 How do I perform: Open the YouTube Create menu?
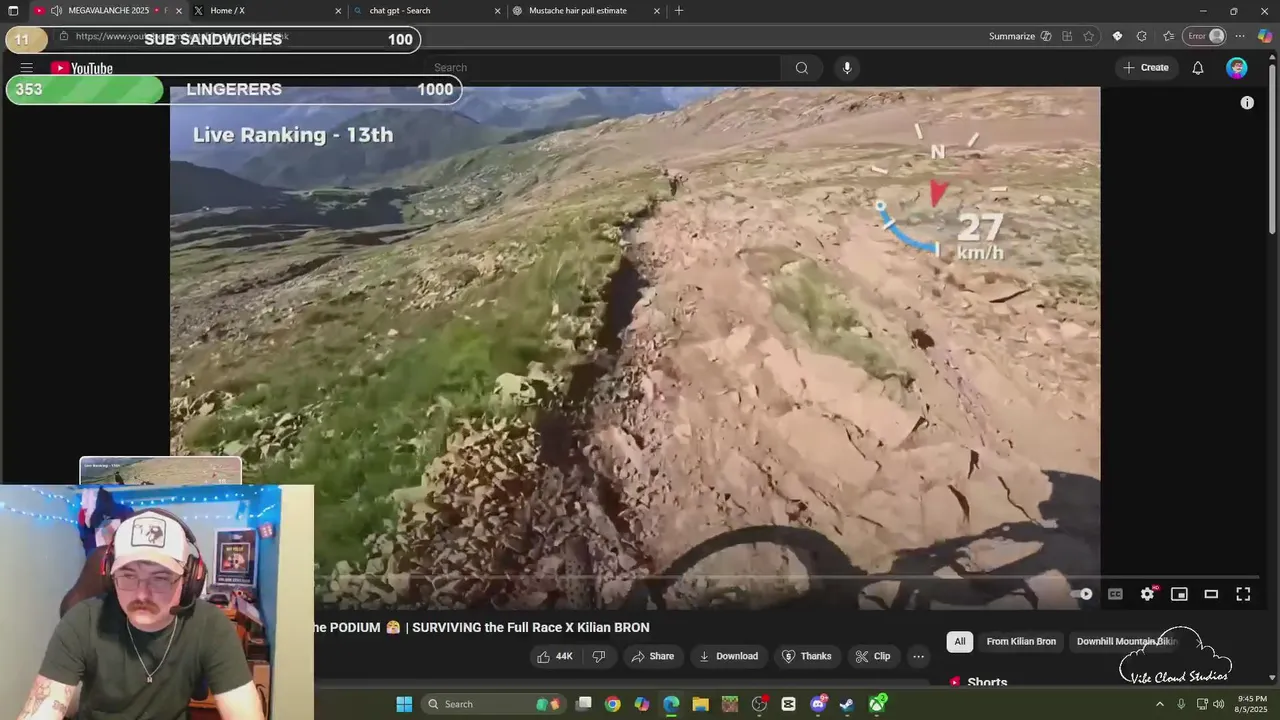(x=1146, y=68)
